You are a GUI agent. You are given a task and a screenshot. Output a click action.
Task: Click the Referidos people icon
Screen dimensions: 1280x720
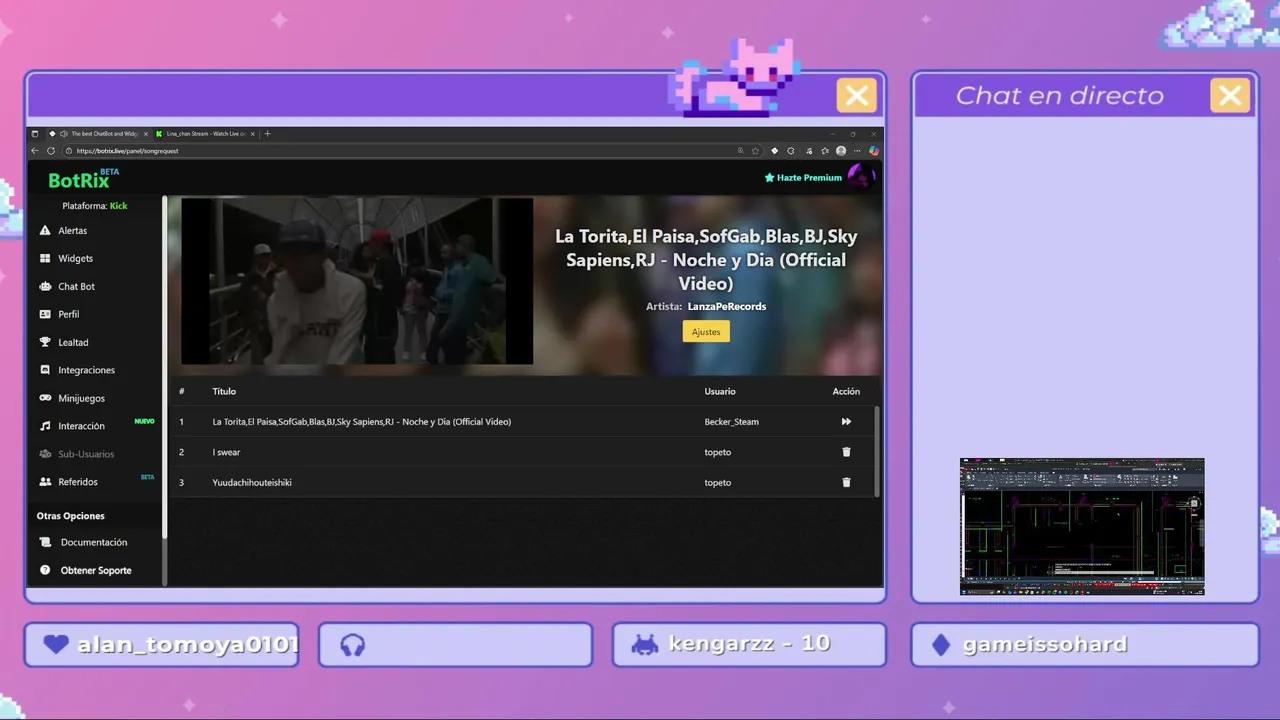click(44, 482)
